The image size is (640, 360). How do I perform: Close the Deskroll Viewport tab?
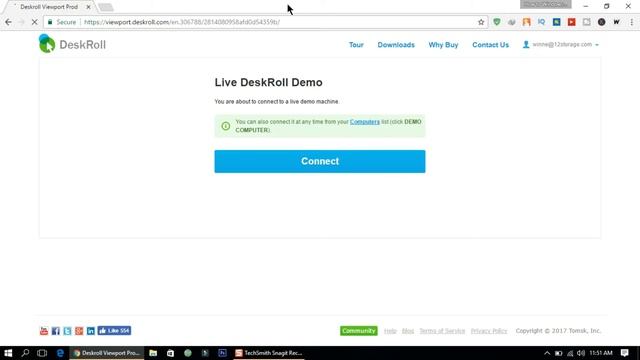[x=88, y=7]
